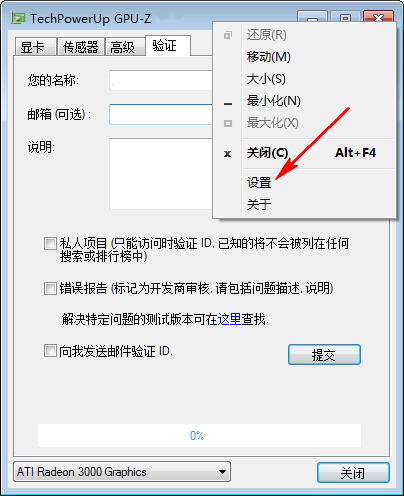Click the minimize dash icon in system menu
404x496 pixels.
(x=228, y=104)
